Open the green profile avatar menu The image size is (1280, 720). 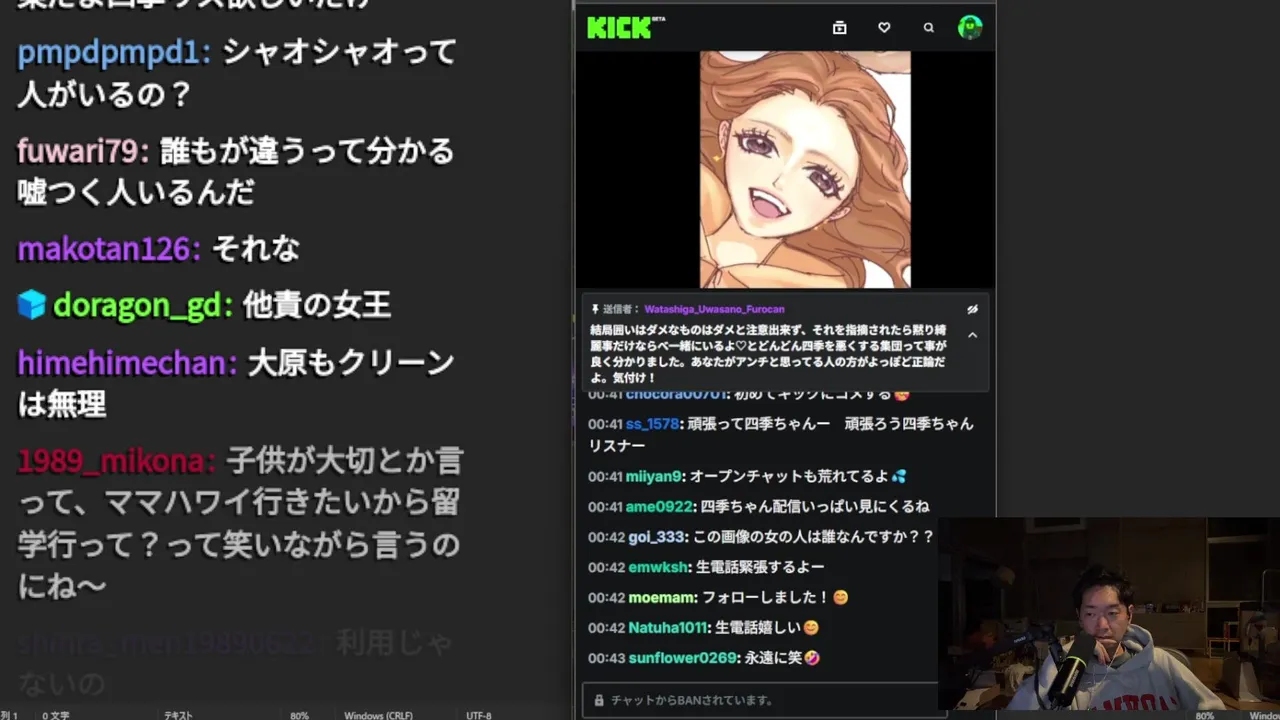click(970, 28)
